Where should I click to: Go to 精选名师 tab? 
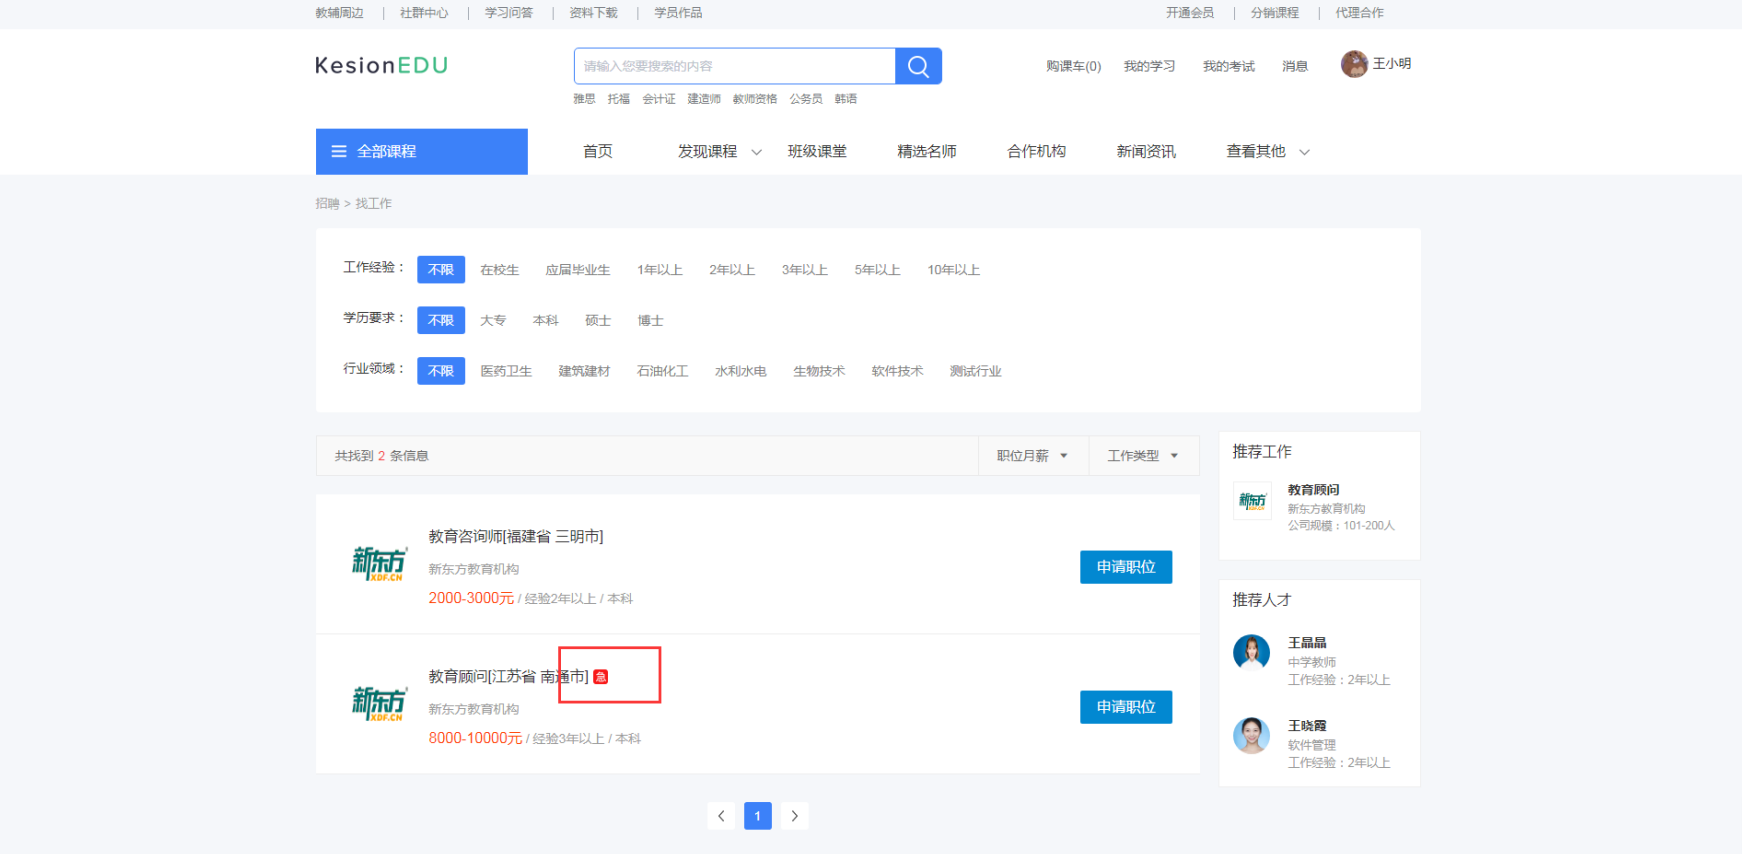pyautogui.click(x=926, y=152)
